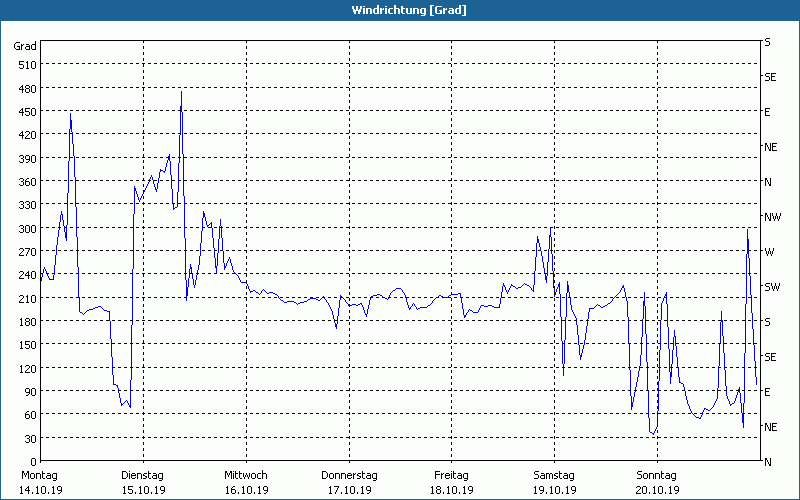This screenshot has width=800, height=500.
Task: Select the "450" axis value
Action: 27,112
